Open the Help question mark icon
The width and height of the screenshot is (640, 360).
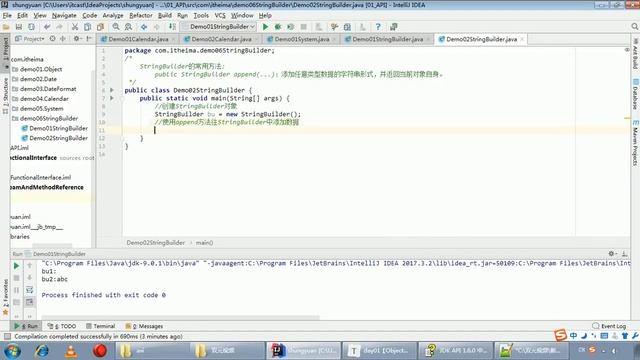[x=378, y=27]
